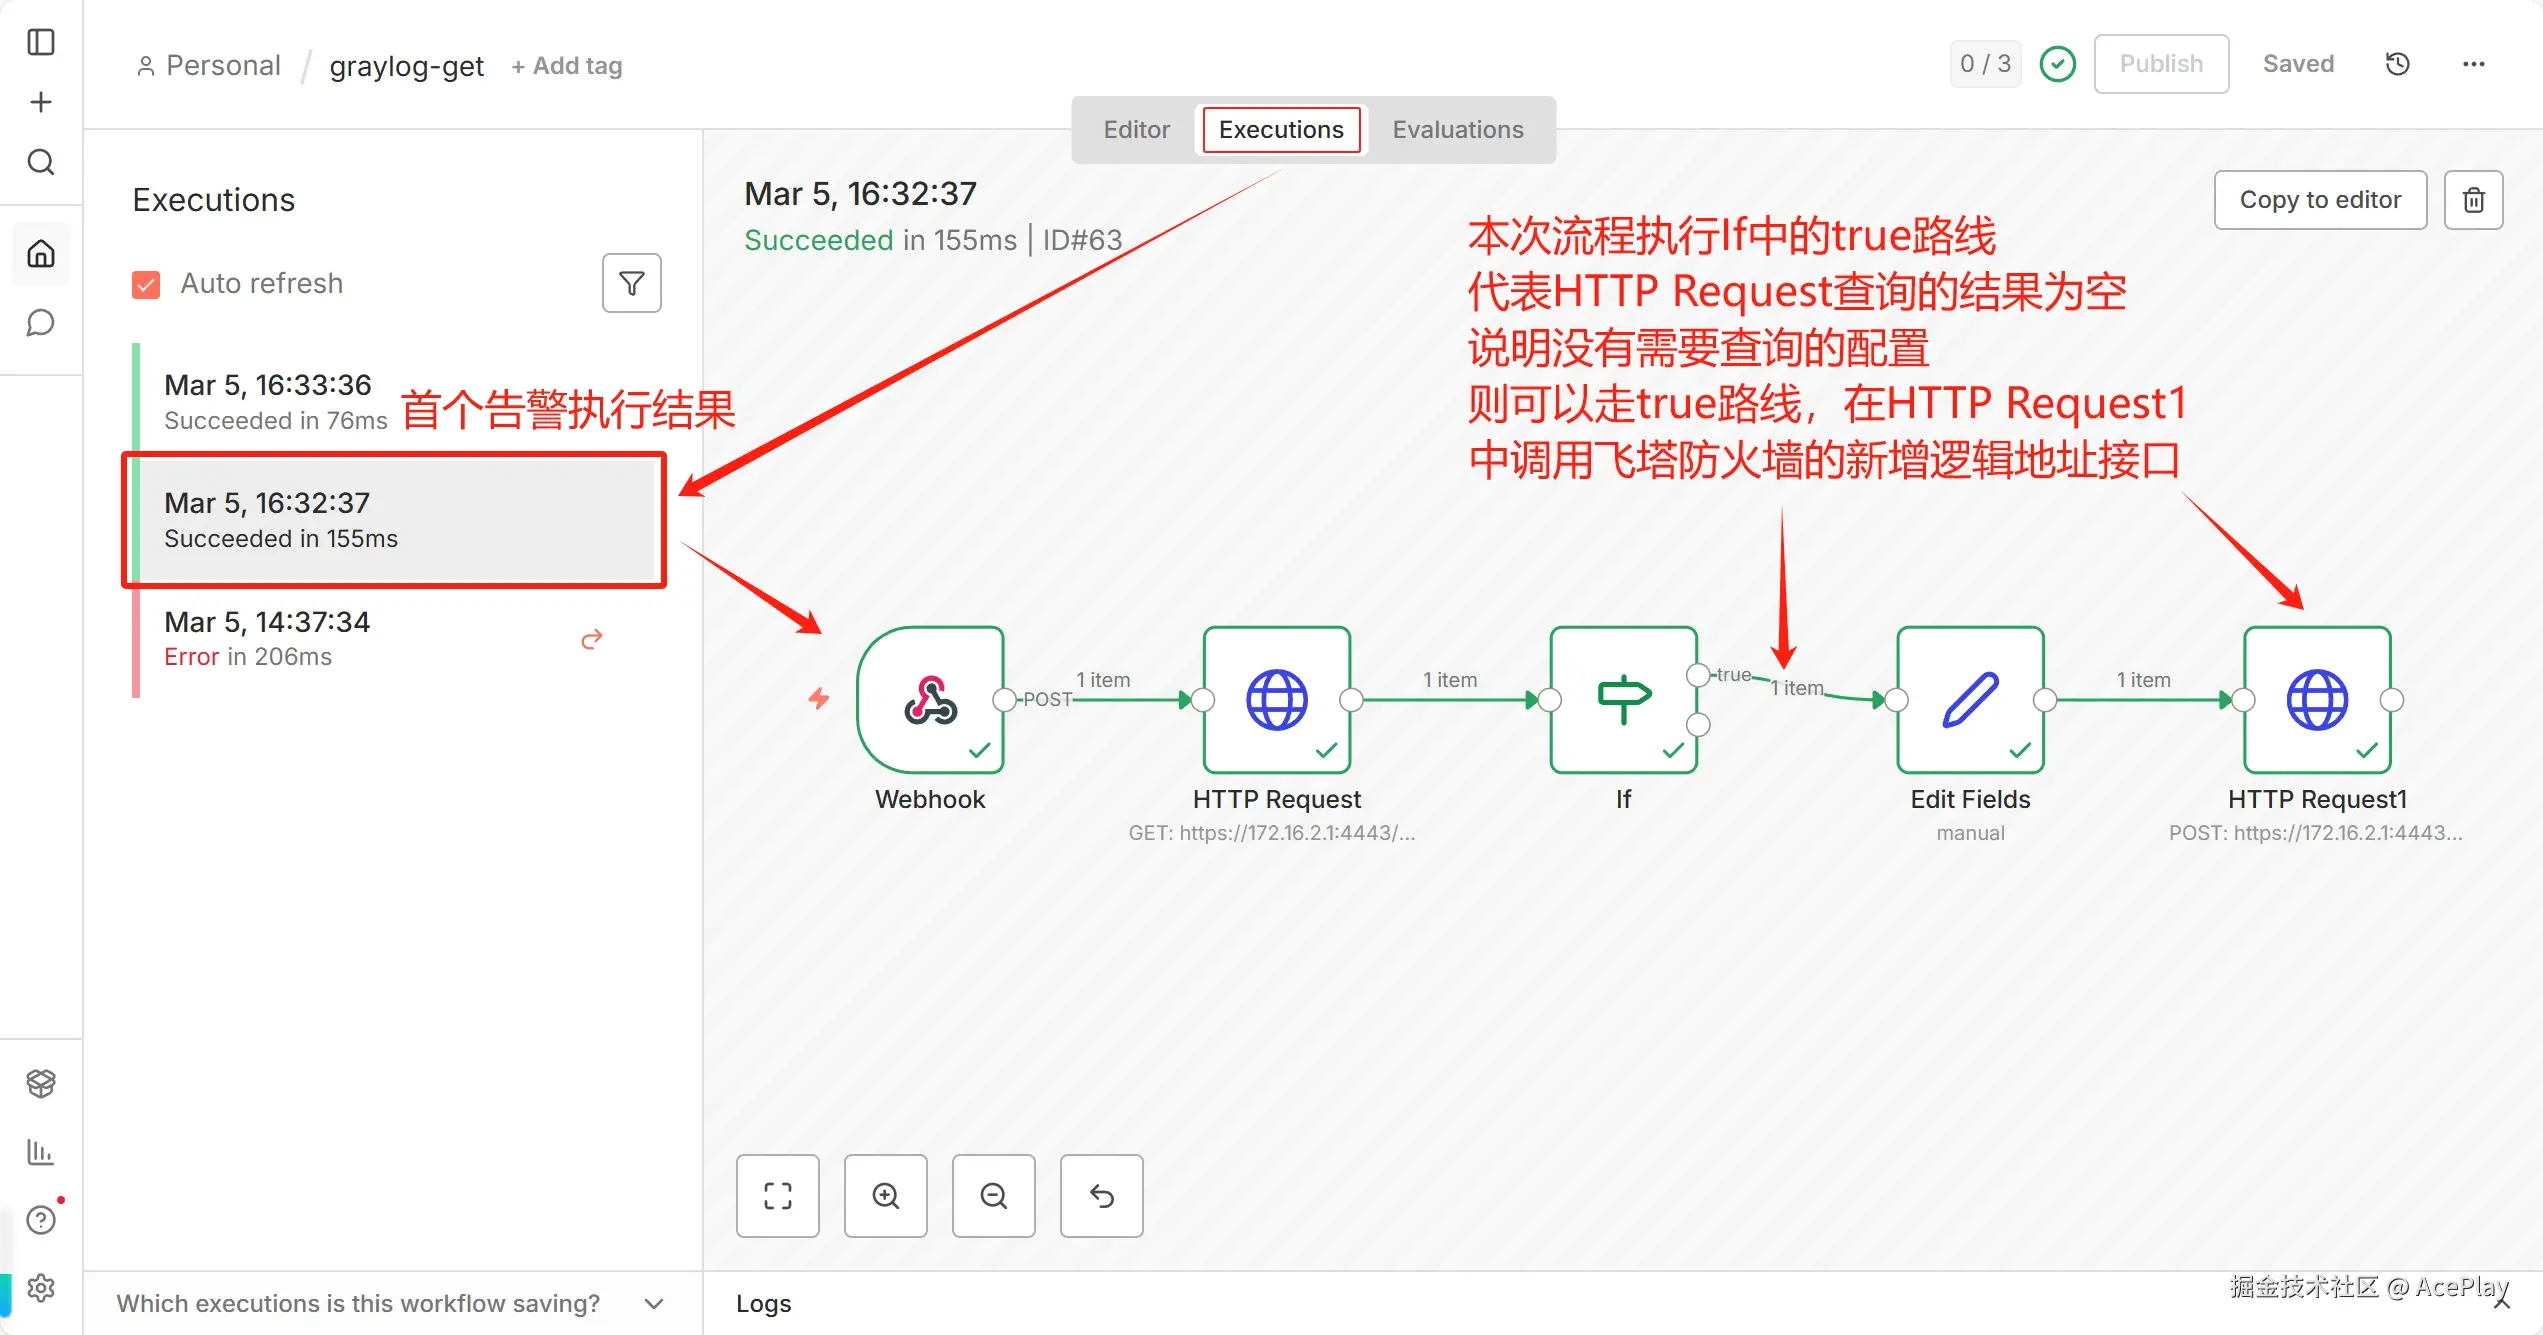This screenshot has width=2543, height=1335.
Task: Uncheck the Auto refresh checkbox
Action: click(x=146, y=285)
